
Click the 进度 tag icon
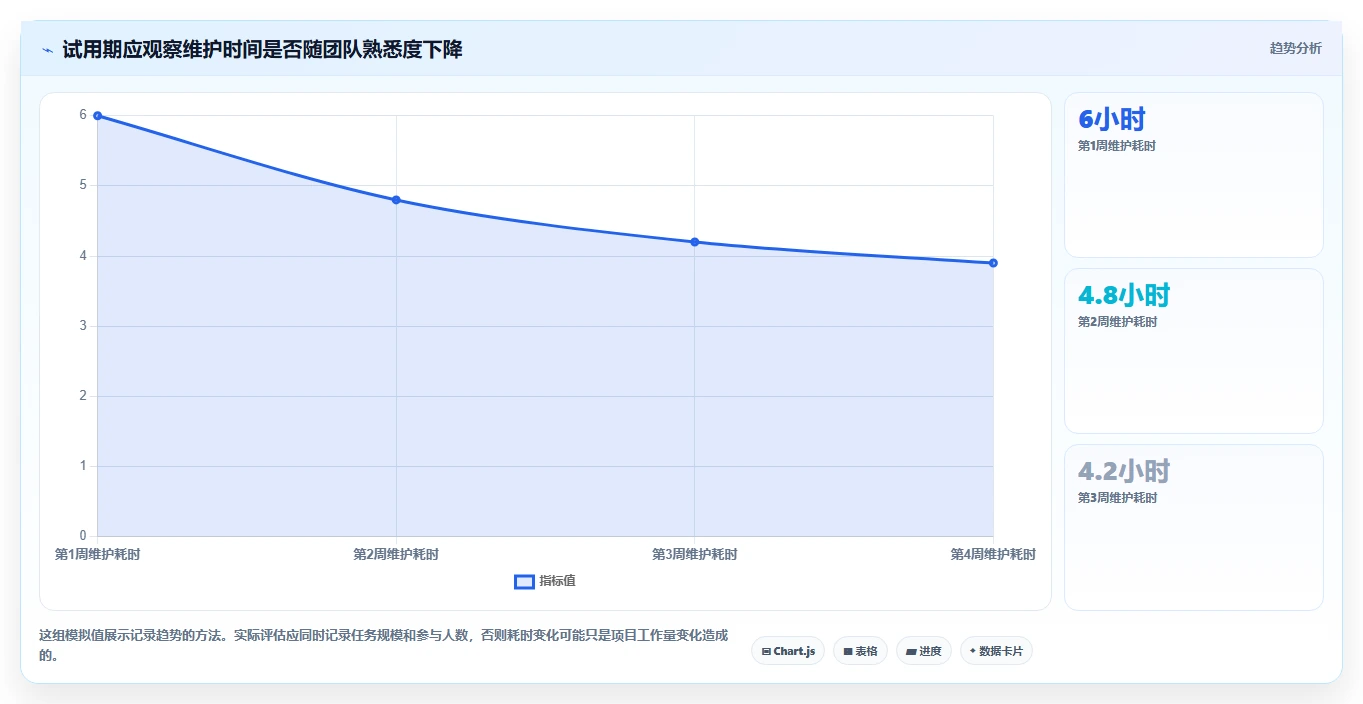click(911, 651)
